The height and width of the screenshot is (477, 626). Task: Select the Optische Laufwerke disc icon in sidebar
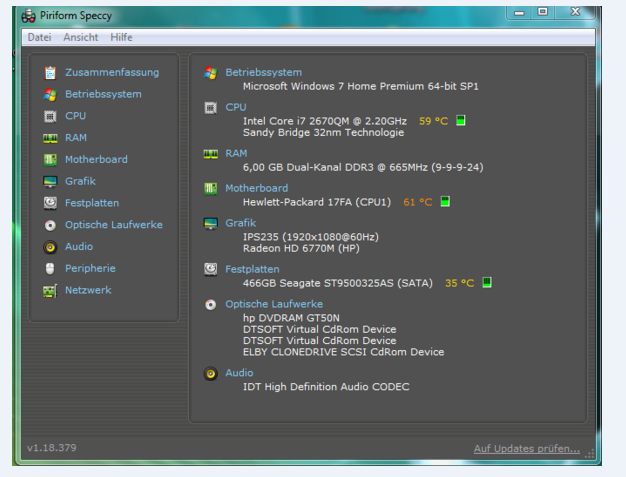pos(50,226)
